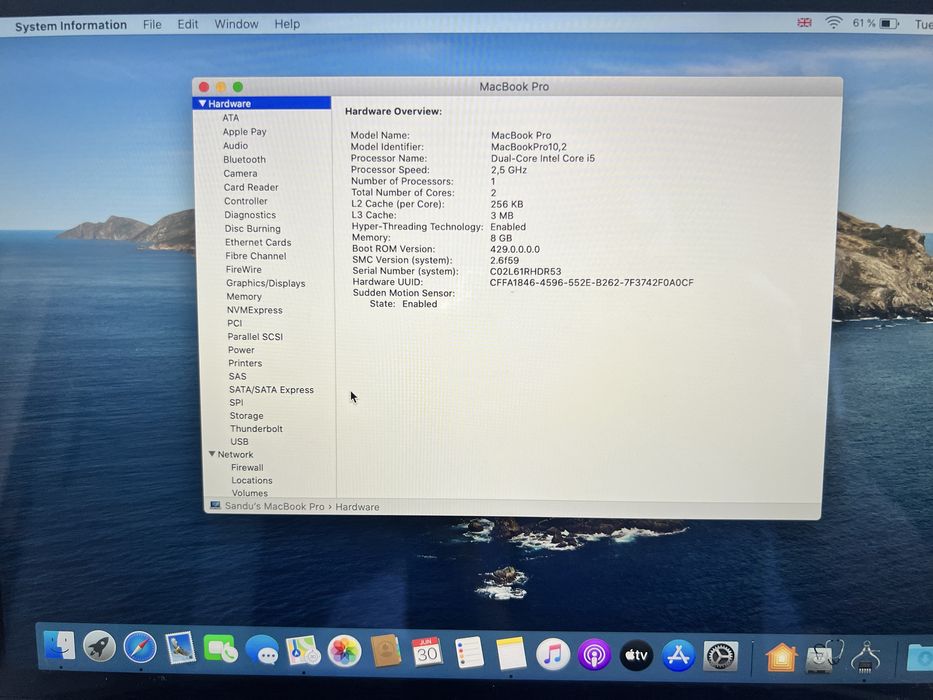Open Home app from the Dock
The height and width of the screenshot is (700, 933).
(x=781, y=658)
